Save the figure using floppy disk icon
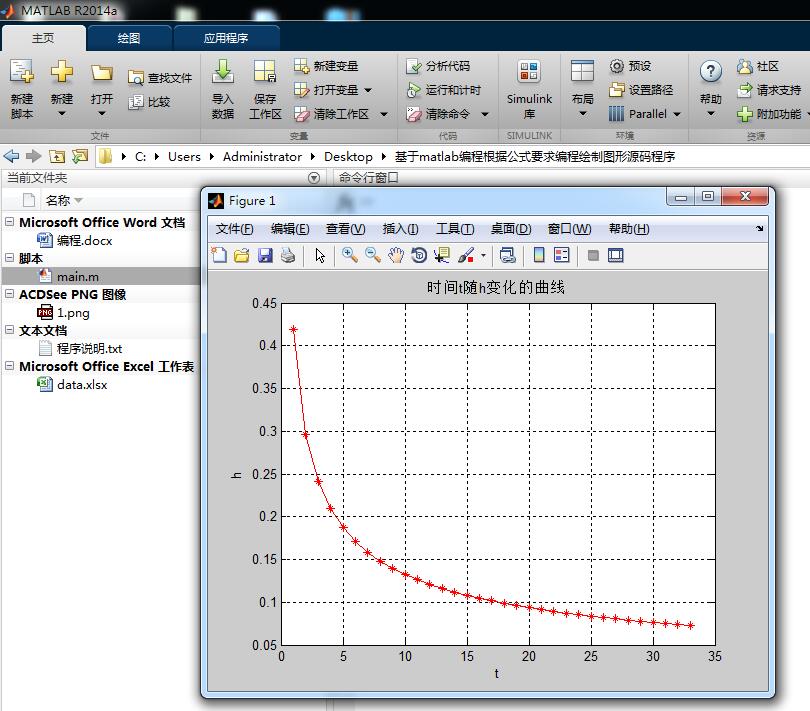 tap(265, 255)
